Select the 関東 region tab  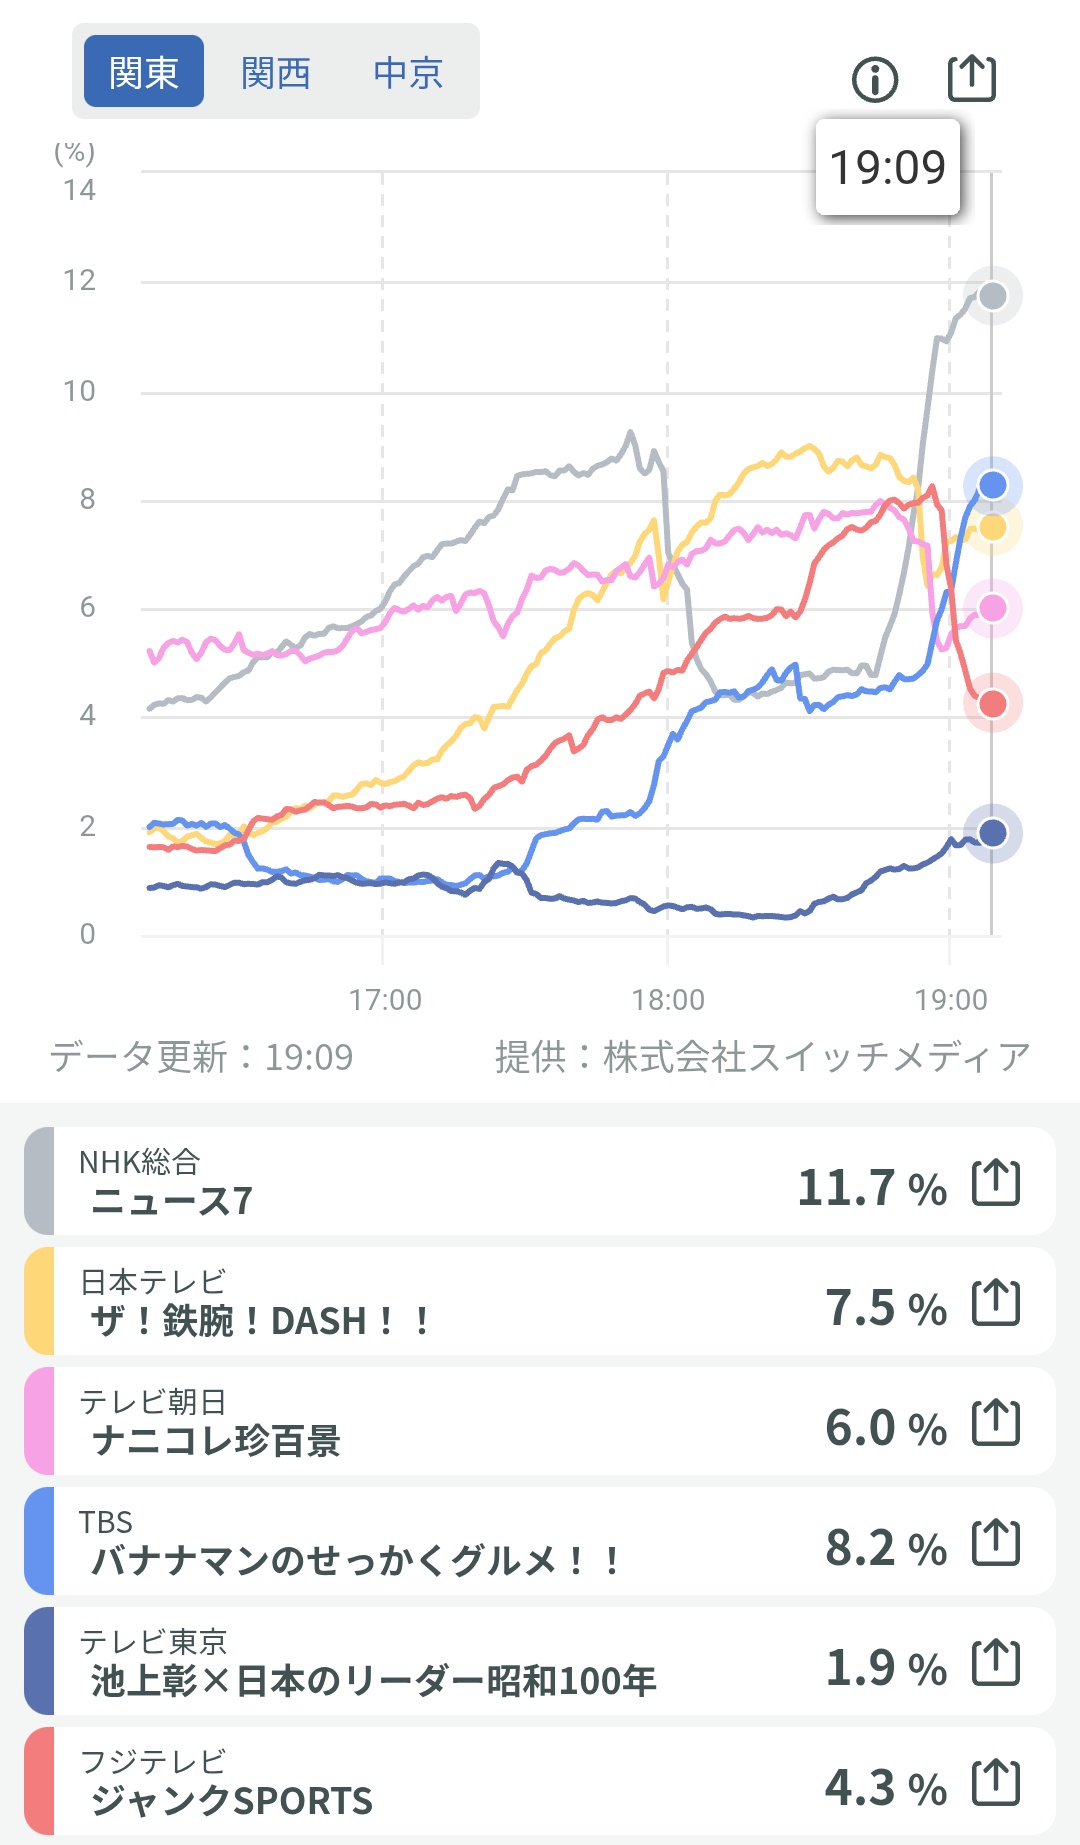point(144,72)
